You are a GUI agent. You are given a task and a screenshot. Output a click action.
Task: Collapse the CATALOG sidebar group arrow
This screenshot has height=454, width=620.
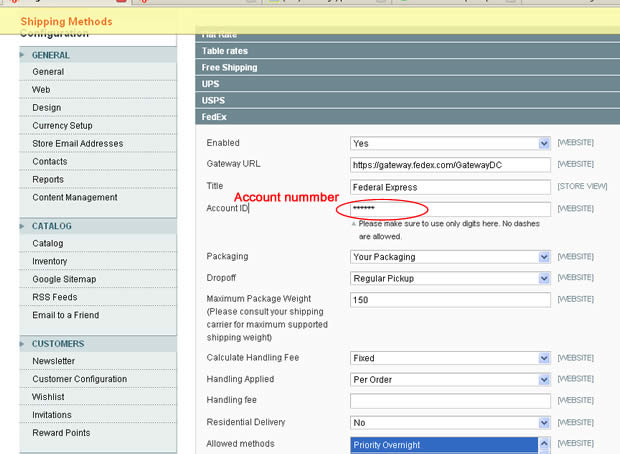22,226
